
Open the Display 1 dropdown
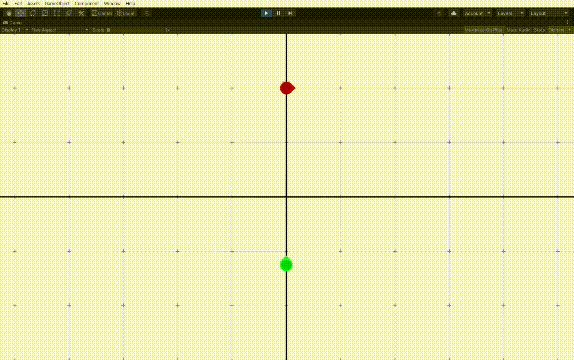(x=15, y=30)
